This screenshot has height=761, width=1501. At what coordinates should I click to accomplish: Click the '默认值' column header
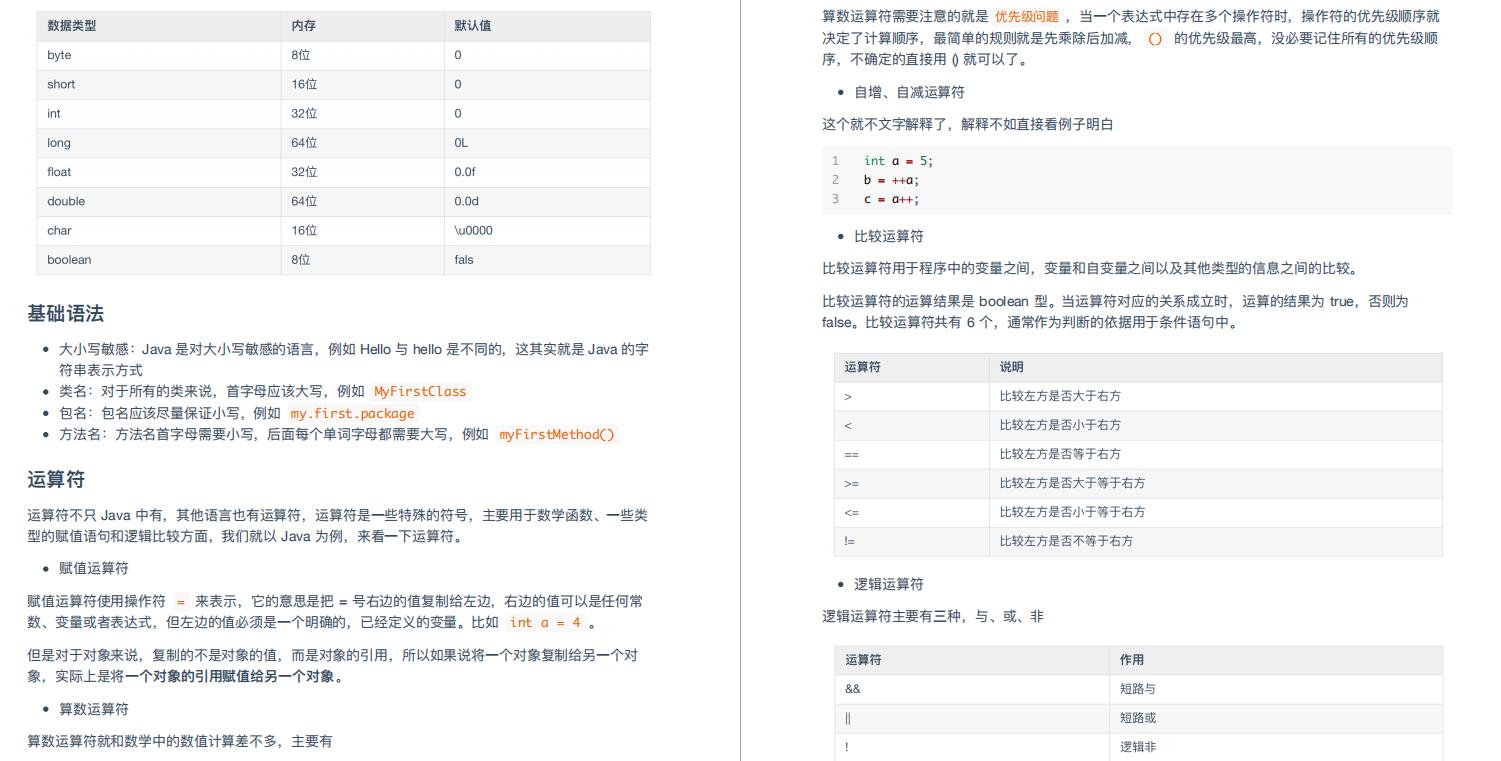pyautogui.click(x=547, y=26)
